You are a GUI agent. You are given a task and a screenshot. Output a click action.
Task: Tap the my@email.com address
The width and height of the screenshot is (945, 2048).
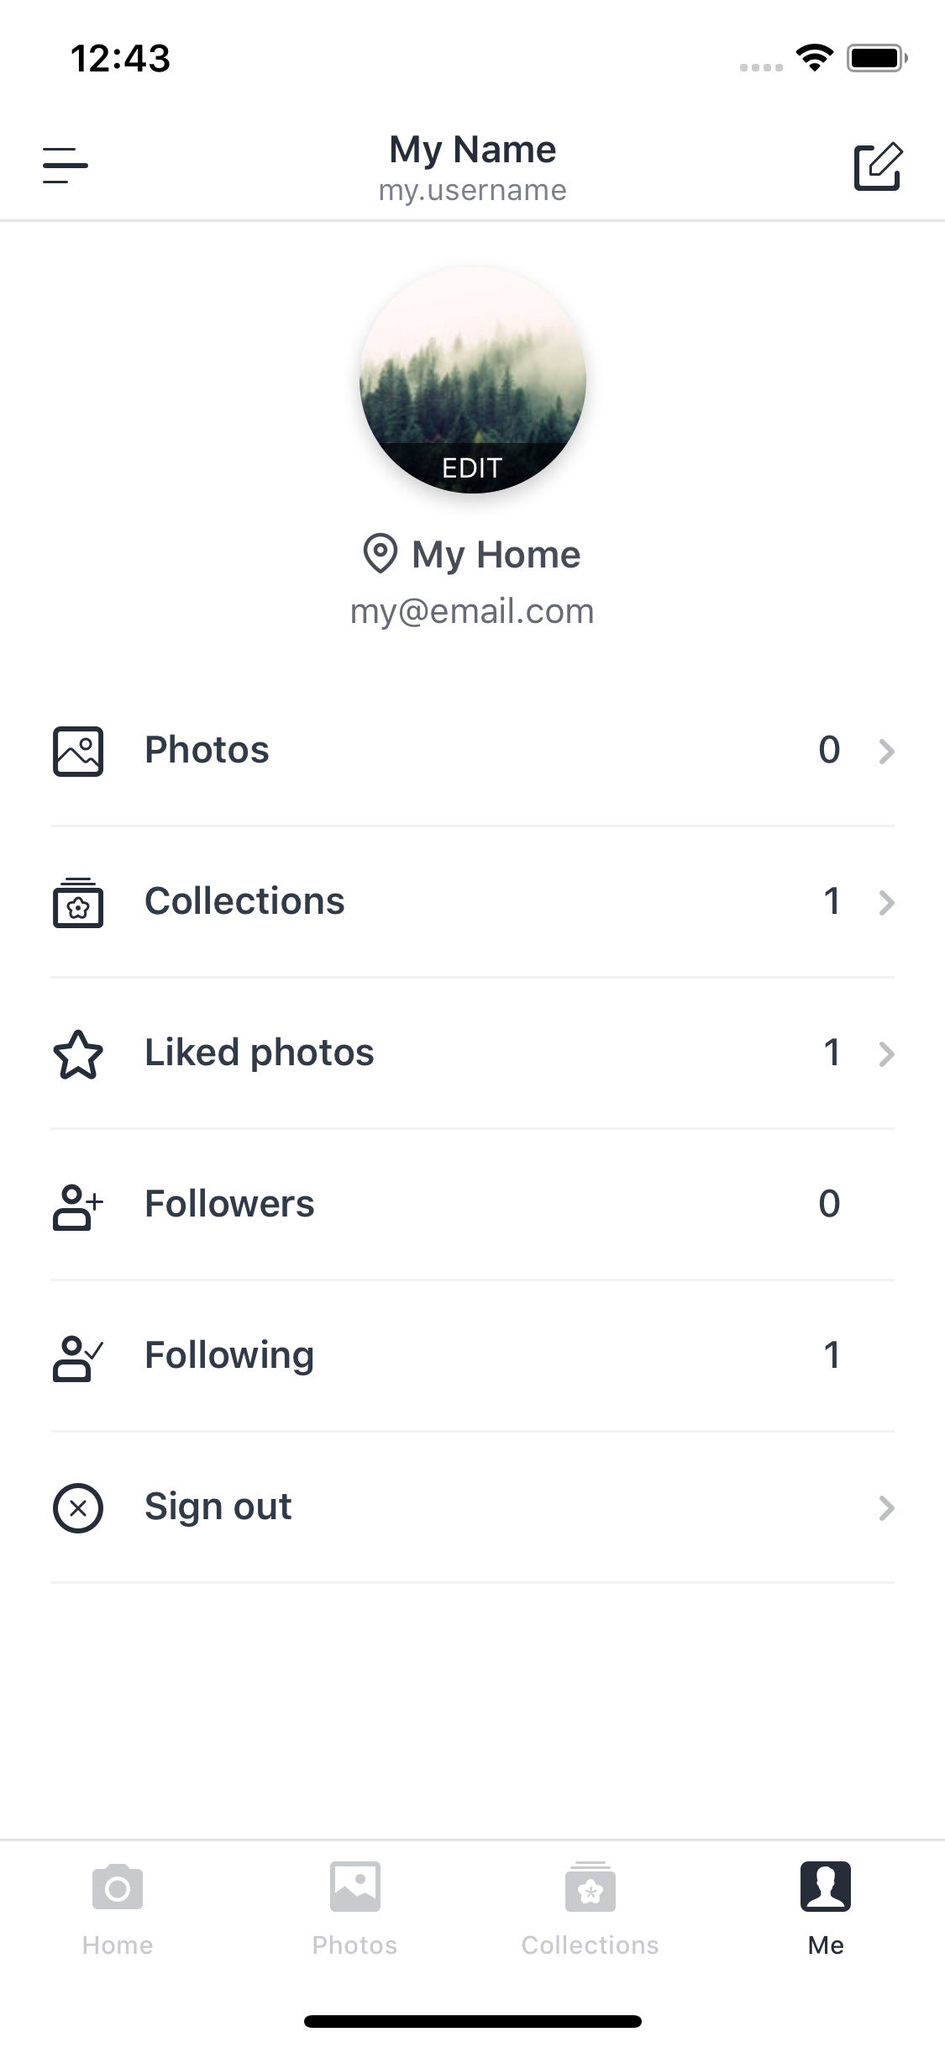pyautogui.click(x=472, y=611)
